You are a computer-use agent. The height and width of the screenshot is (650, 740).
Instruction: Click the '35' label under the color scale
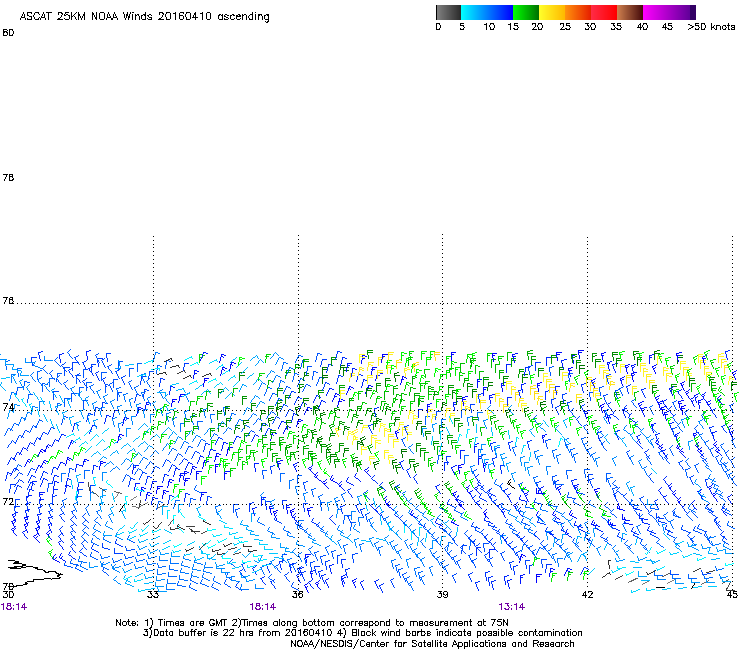click(x=616, y=27)
